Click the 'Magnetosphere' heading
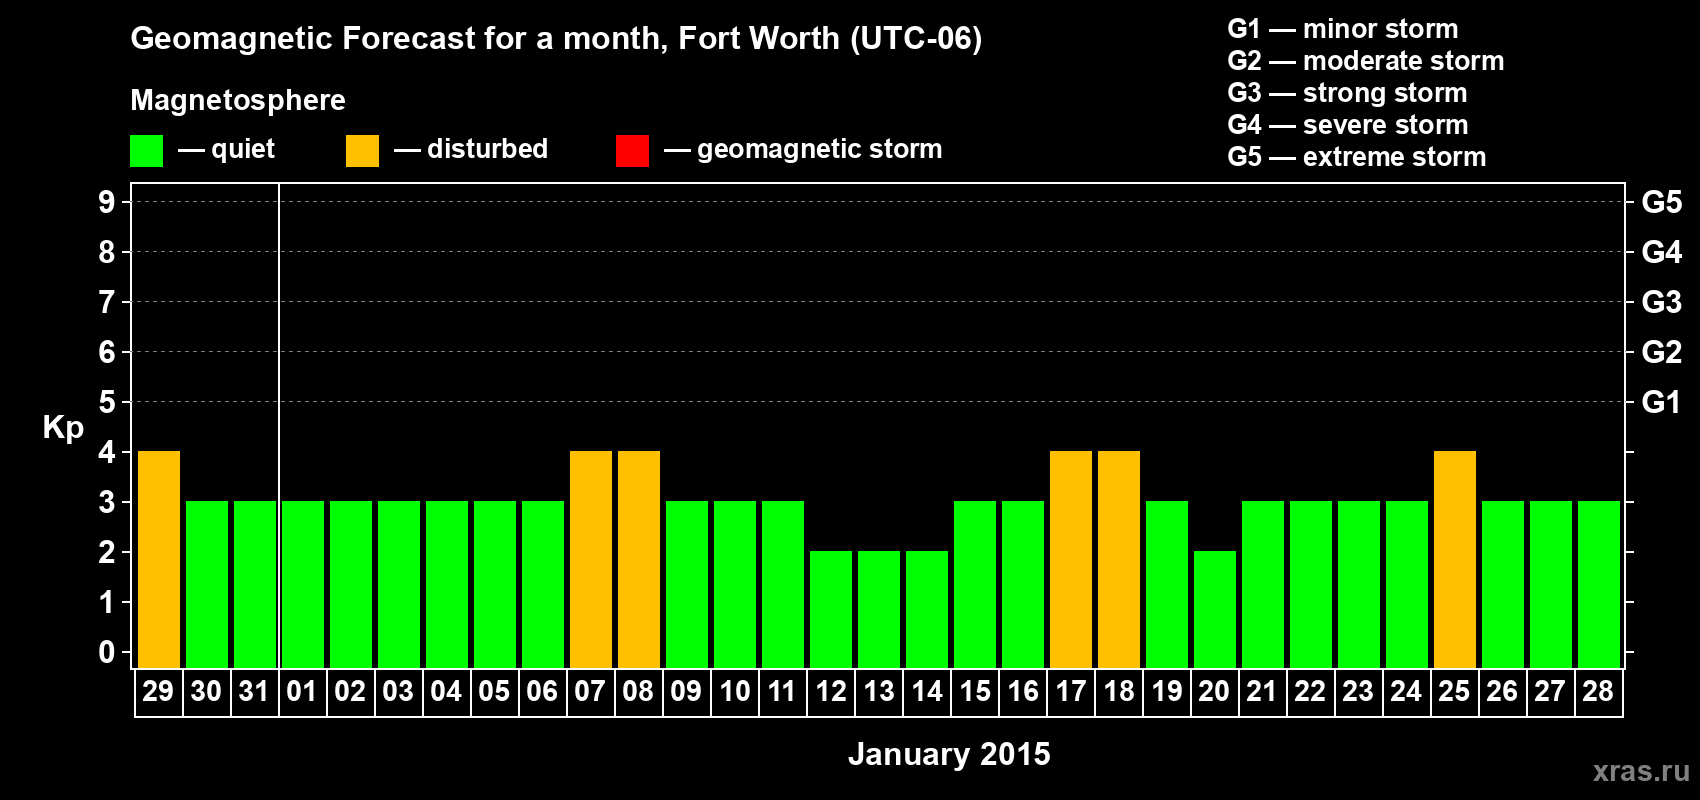 (x=238, y=100)
